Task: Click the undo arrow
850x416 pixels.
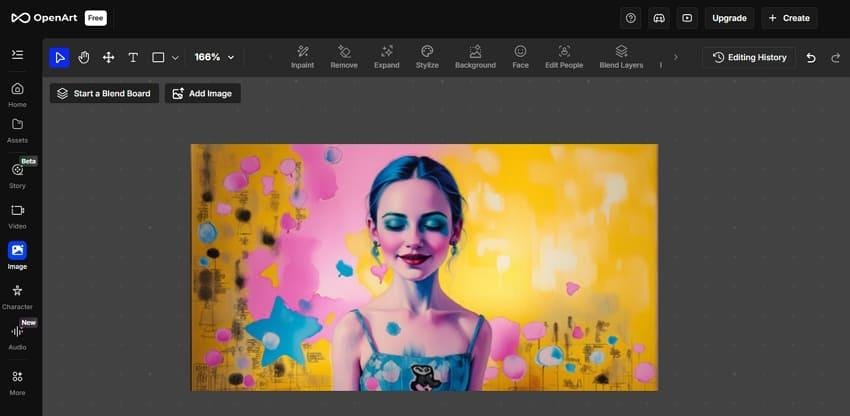Action: coord(811,57)
